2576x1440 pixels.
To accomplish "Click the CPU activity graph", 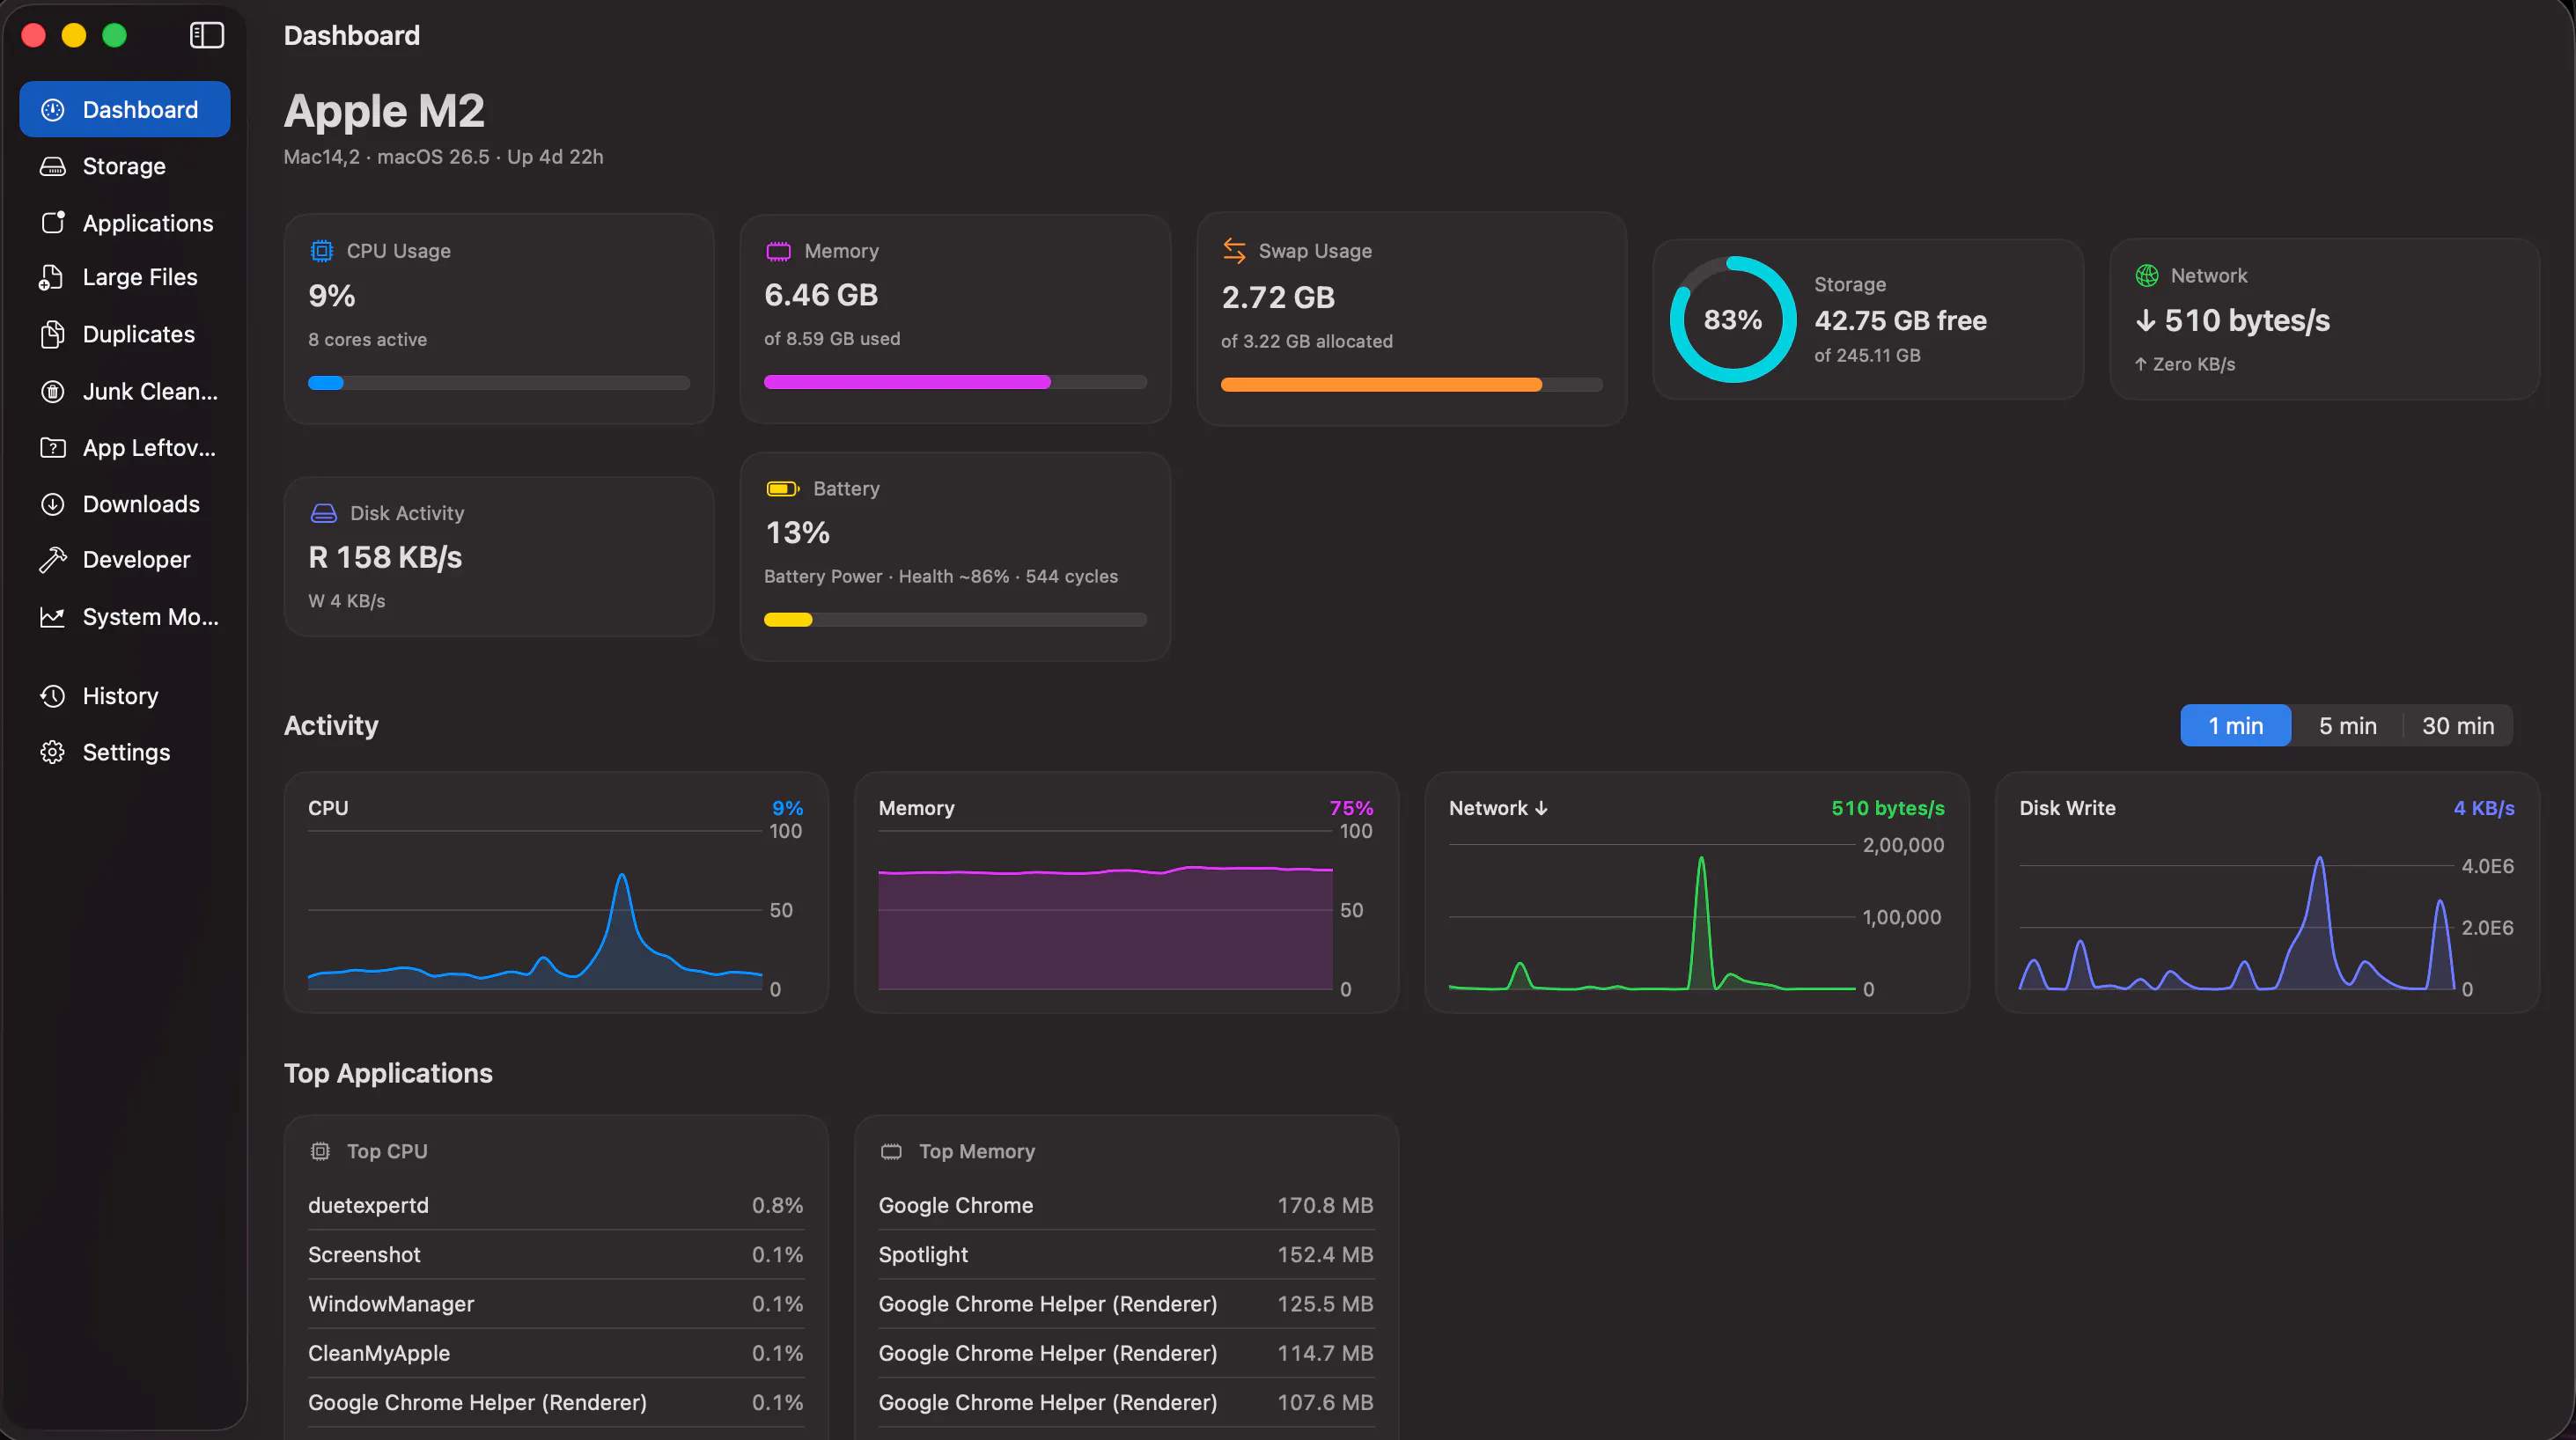I will pyautogui.click(x=535, y=910).
